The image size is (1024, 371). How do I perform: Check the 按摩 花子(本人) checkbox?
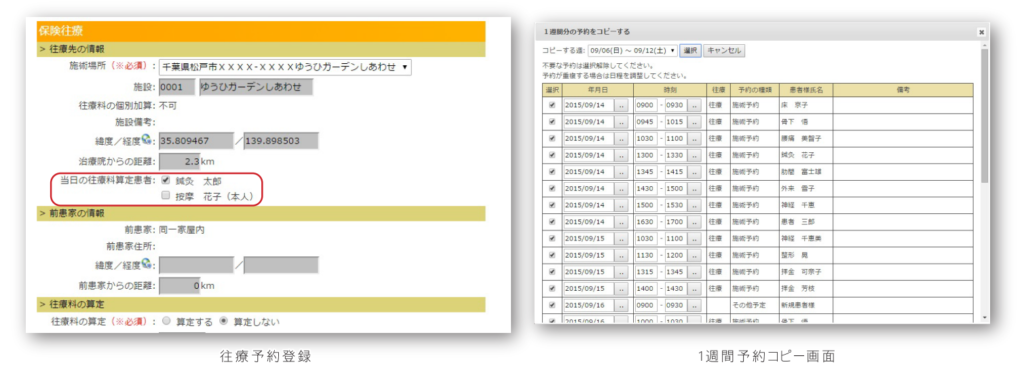point(166,195)
